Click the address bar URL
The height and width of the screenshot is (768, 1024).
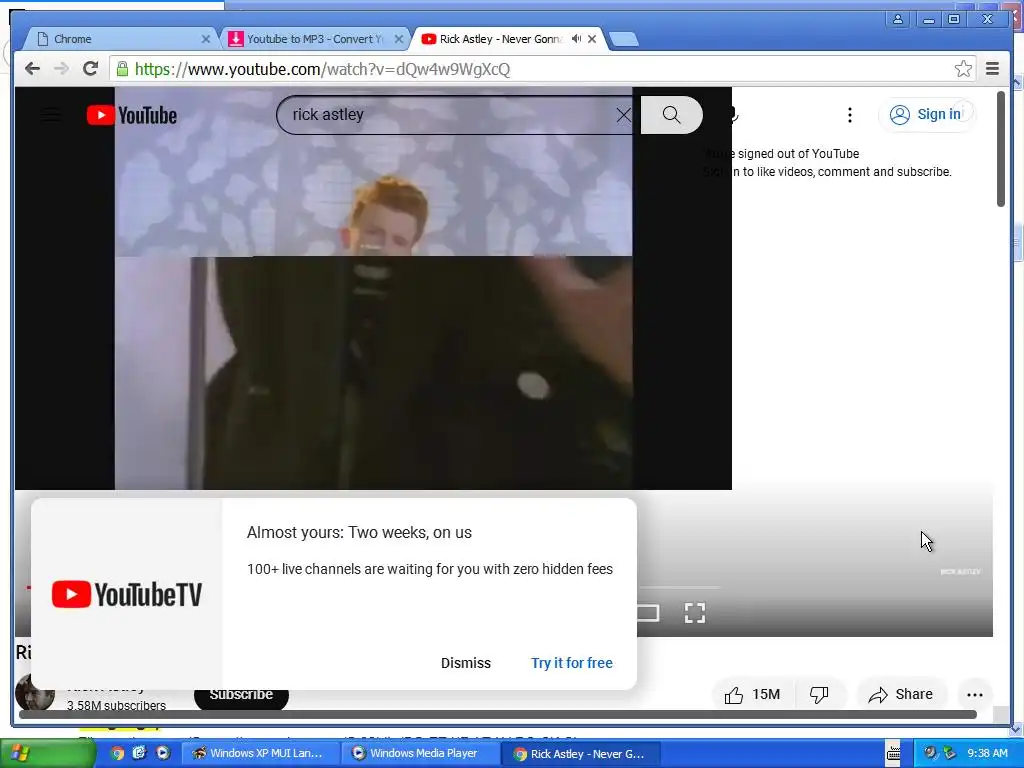coord(322,69)
